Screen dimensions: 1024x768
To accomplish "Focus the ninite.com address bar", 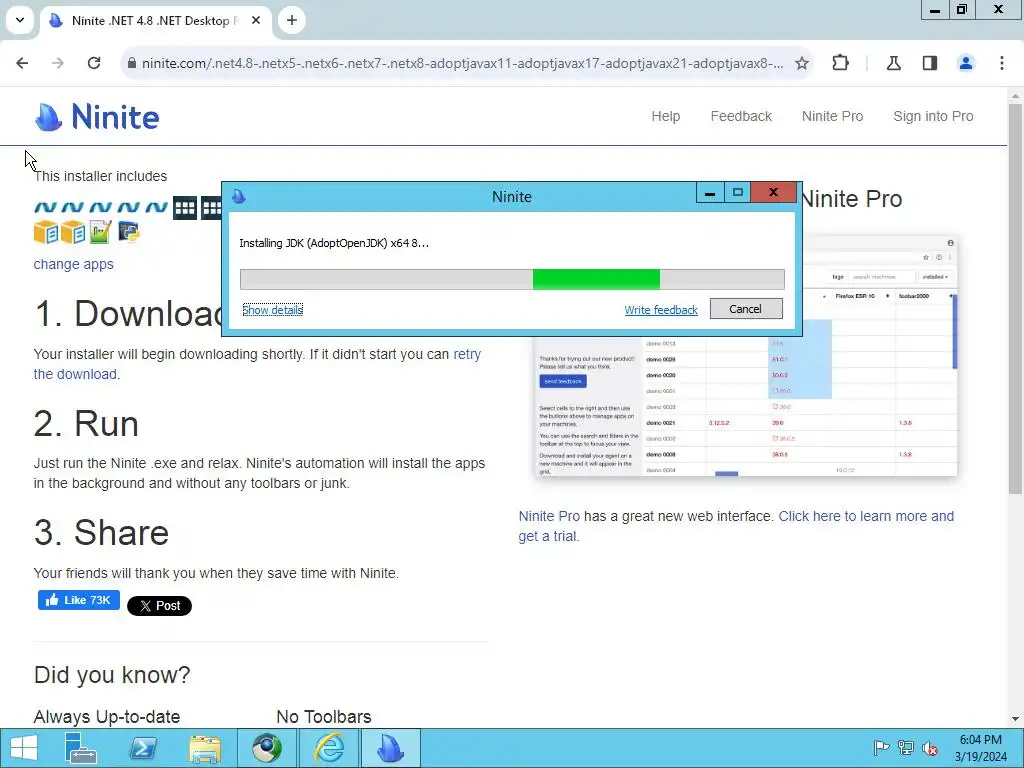I will click(462, 63).
